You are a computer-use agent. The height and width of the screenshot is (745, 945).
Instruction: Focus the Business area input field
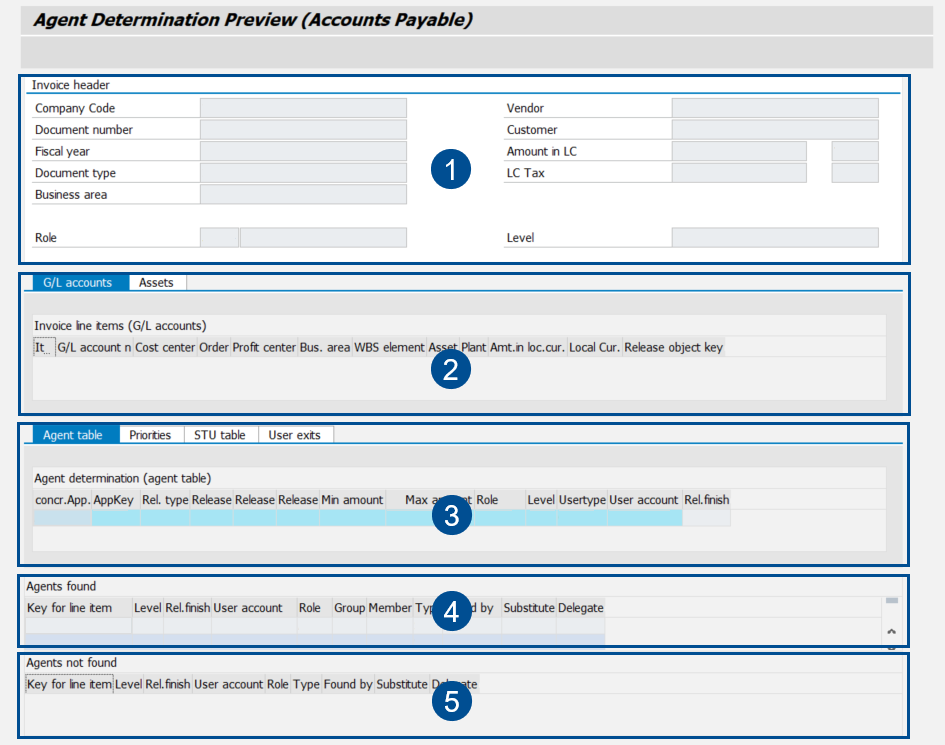pyautogui.click(x=303, y=194)
